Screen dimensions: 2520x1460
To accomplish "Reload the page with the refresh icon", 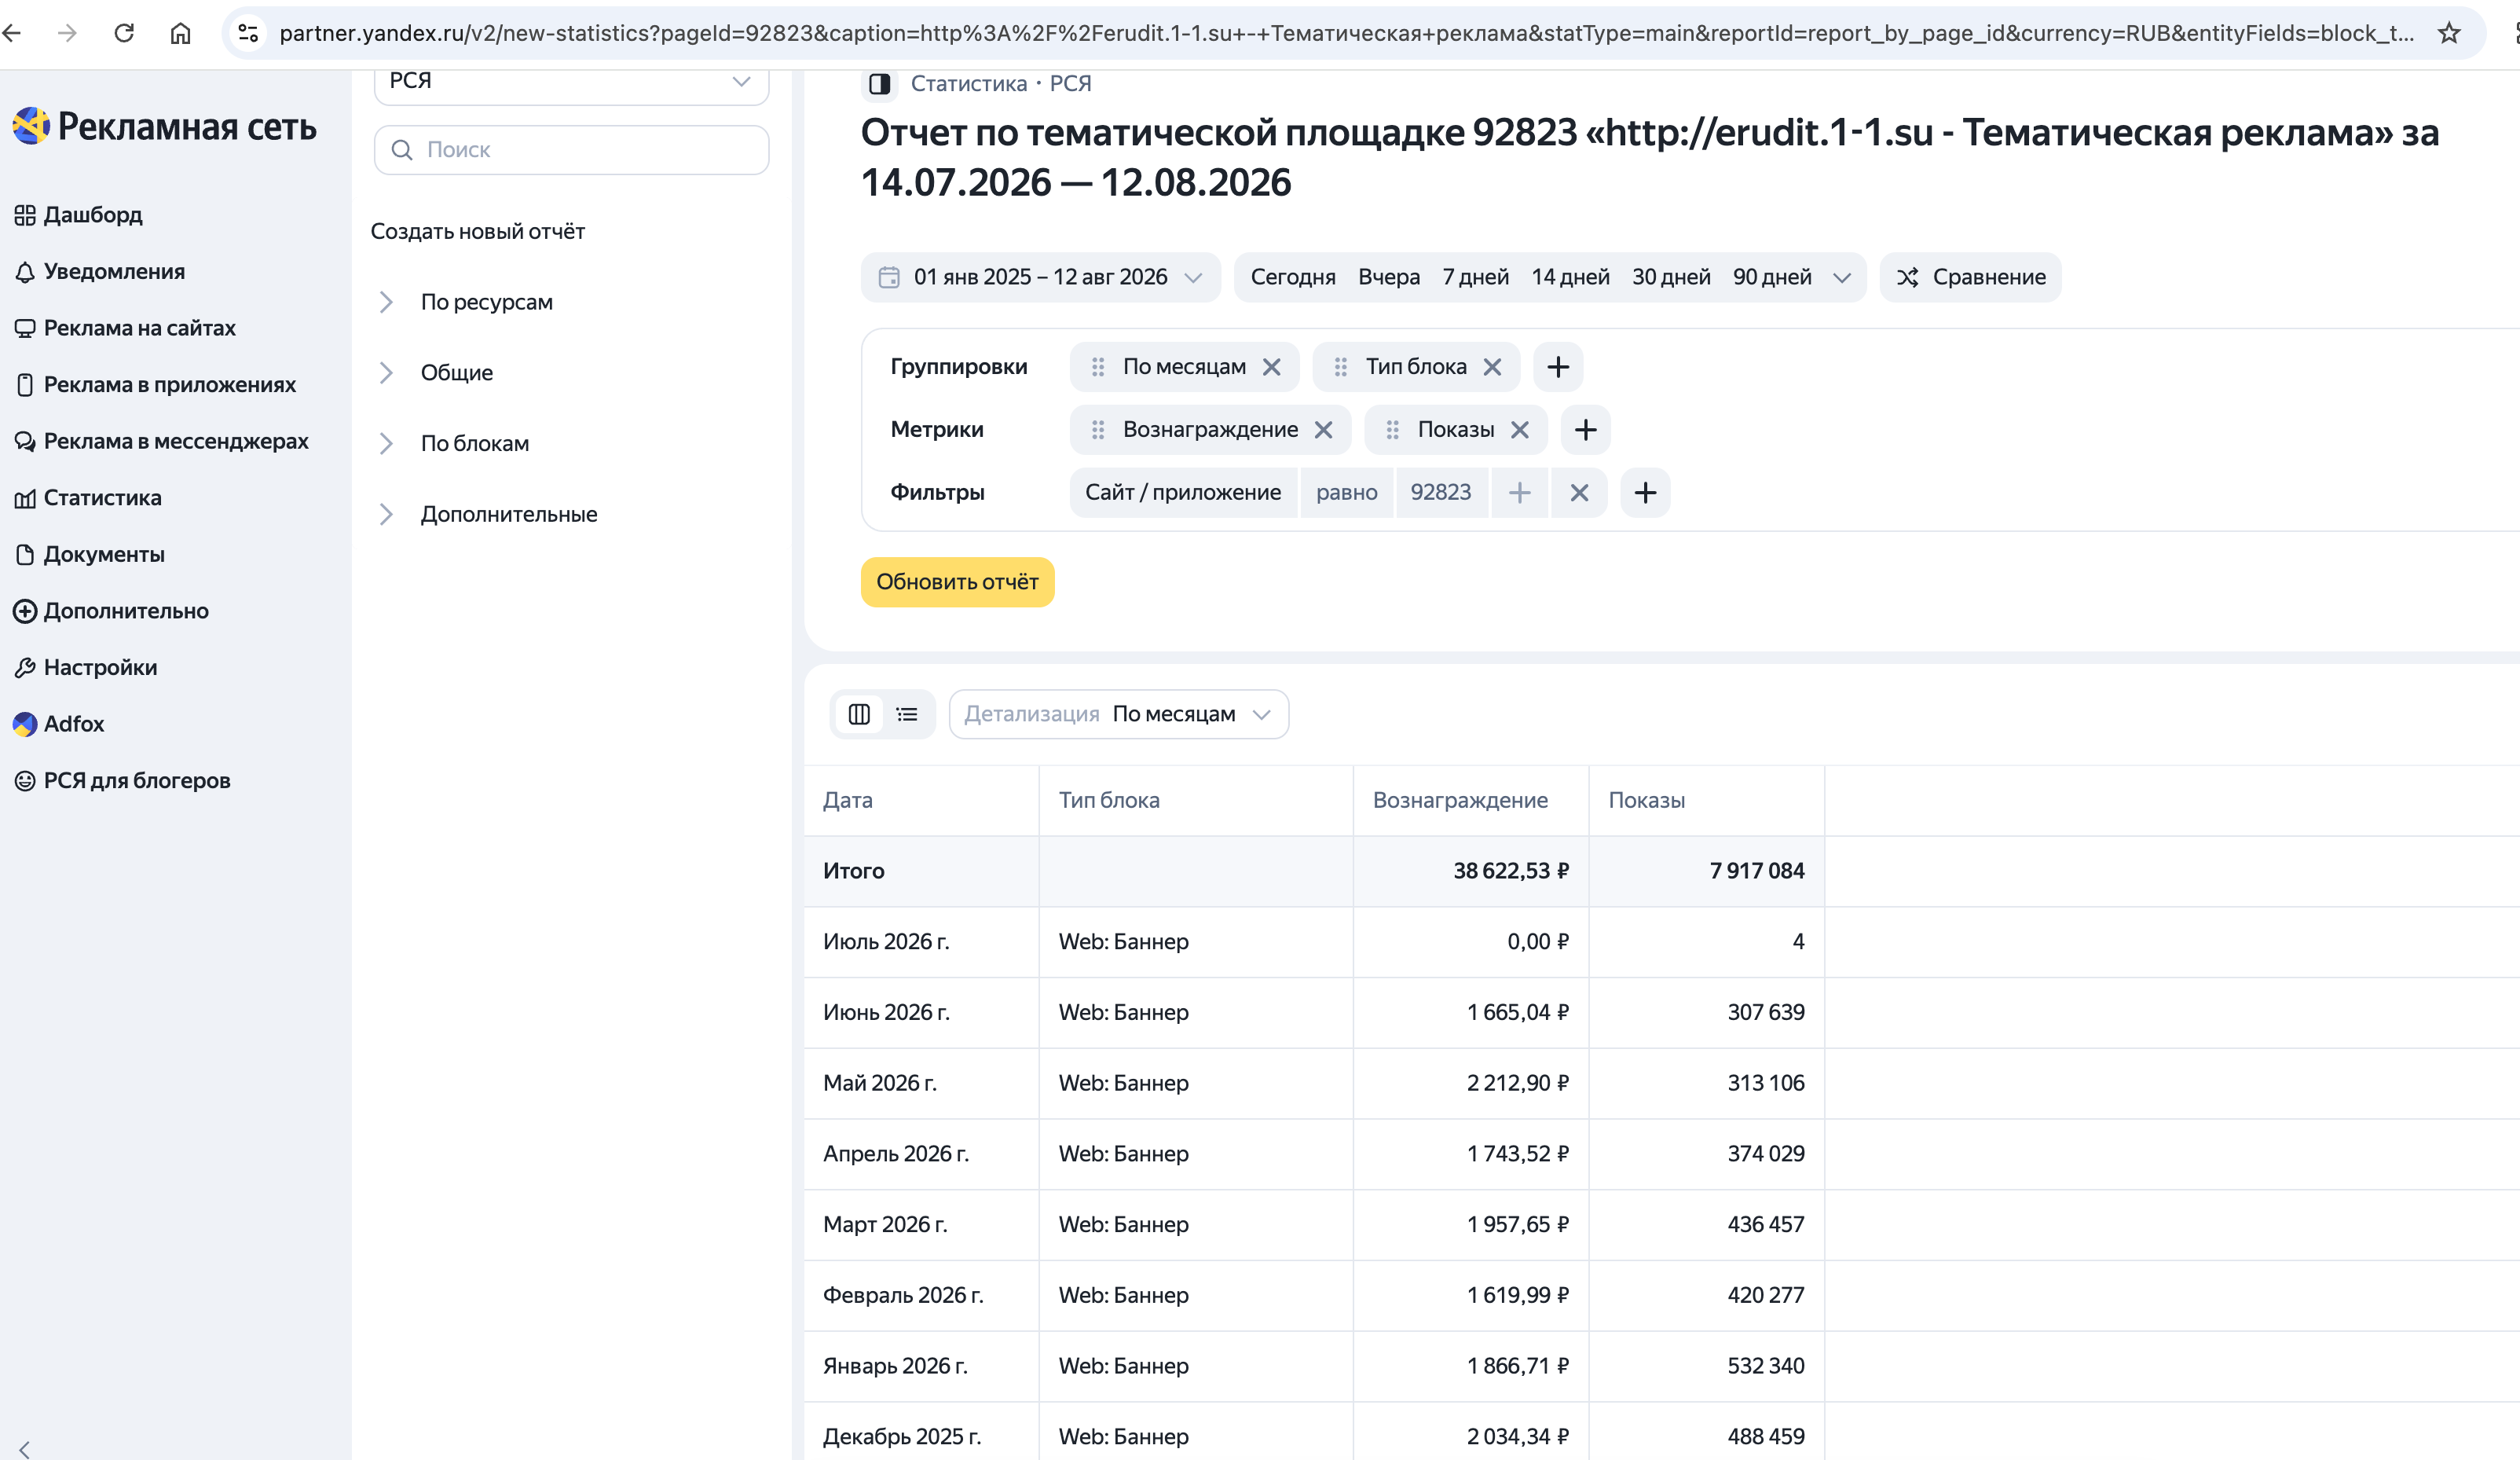I will tap(124, 33).
